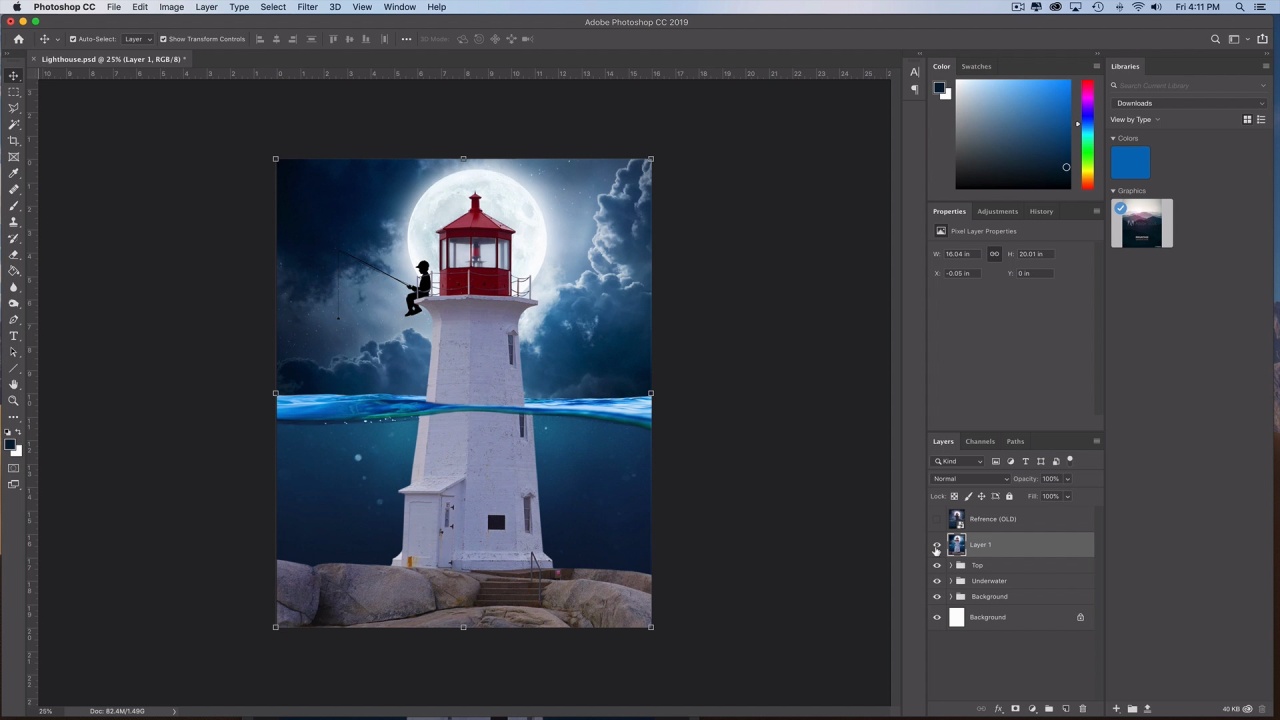This screenshot has width=1280, height=720.
Task: Uncheck the Auto-Select checkbox
Action: (73, 39)
